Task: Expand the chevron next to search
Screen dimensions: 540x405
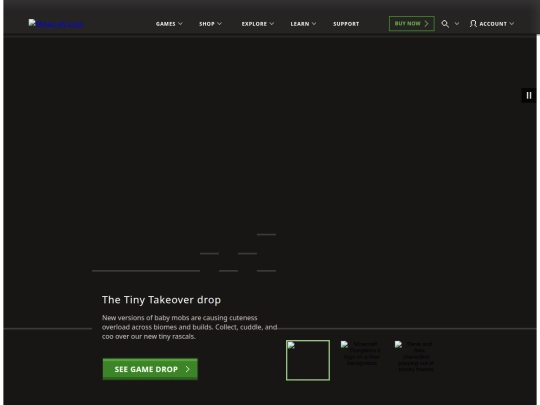Action: point(457,24)
